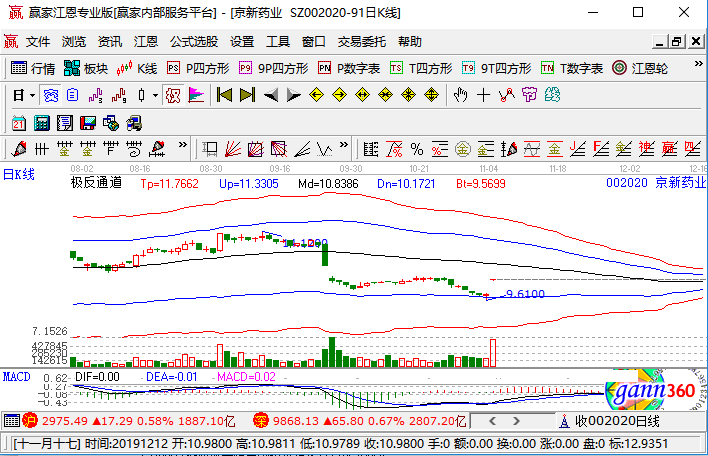Viewport: 708px width, 456px height.
Task: Click the 沪 Shanghai index badge
Action: point(30,421)
